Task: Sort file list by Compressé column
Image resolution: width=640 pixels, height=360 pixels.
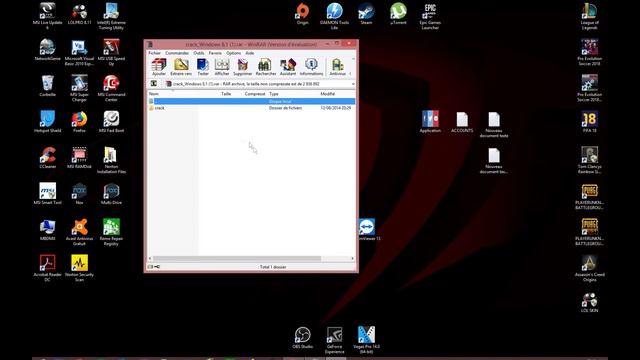Action: (255, 94)
